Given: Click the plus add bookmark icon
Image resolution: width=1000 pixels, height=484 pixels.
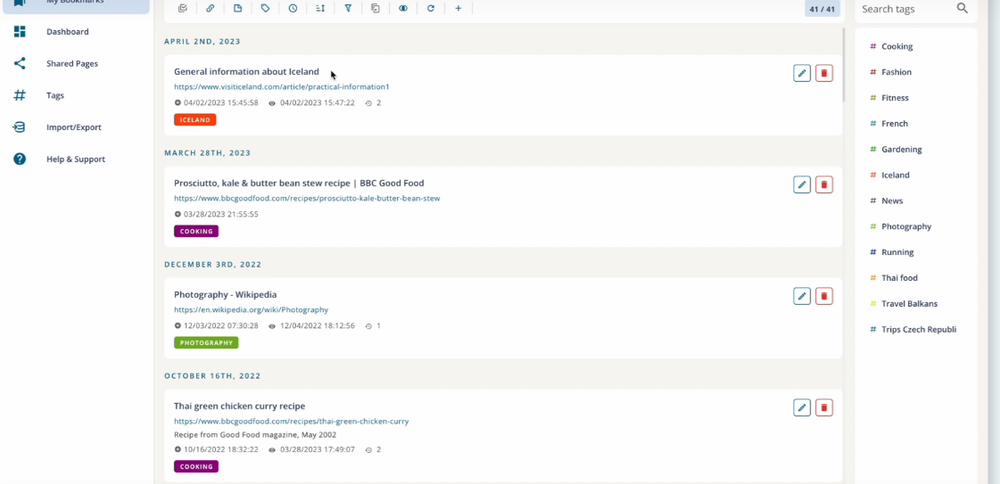Looking at the screenshot, I should pos(458,9).
